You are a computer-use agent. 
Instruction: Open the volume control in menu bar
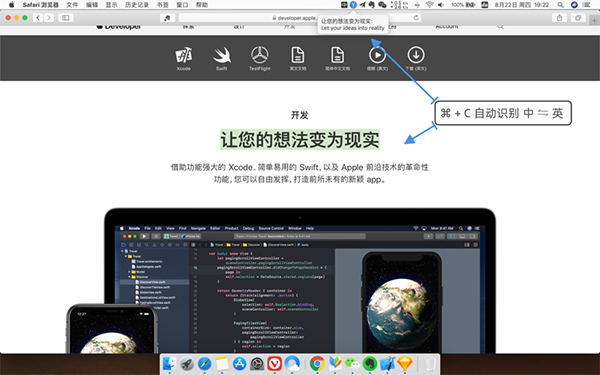pyautogui.click(x=441, y=5)
